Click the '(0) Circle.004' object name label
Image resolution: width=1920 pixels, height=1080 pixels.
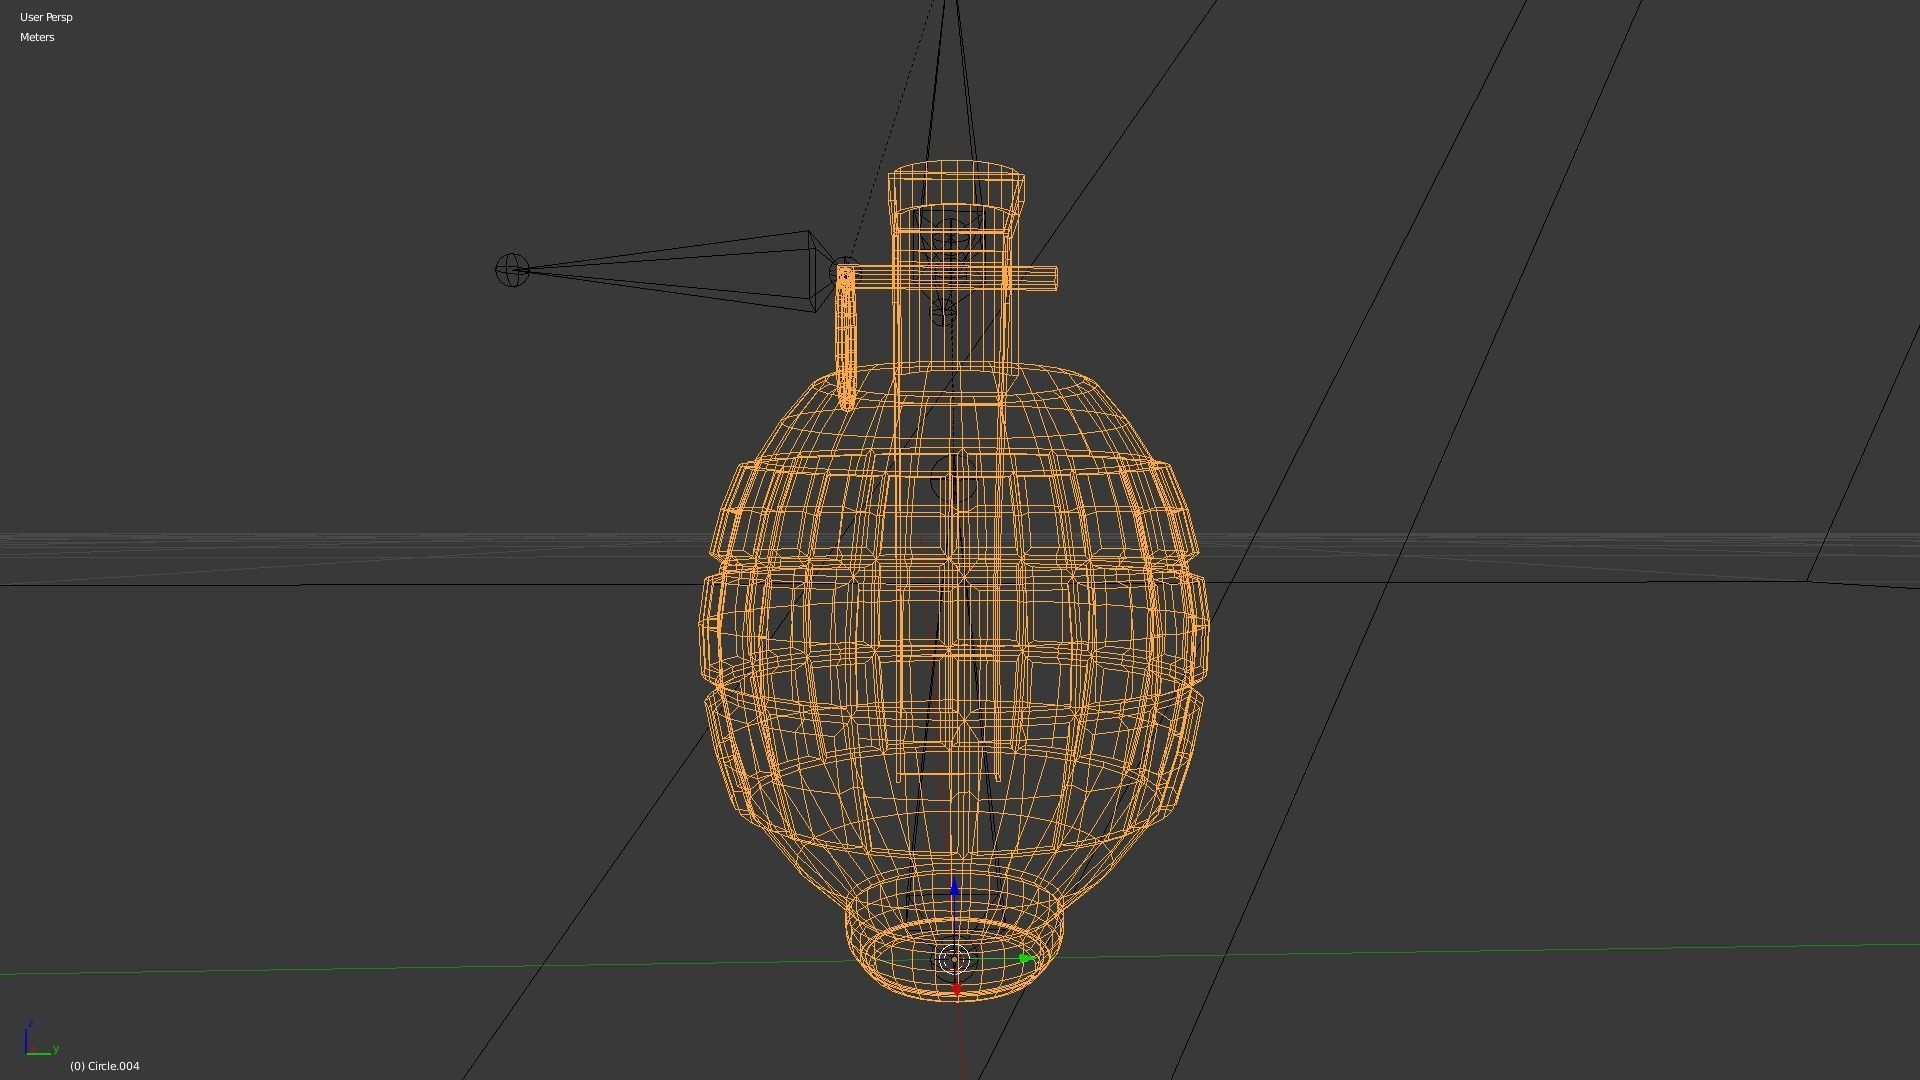105,1066
